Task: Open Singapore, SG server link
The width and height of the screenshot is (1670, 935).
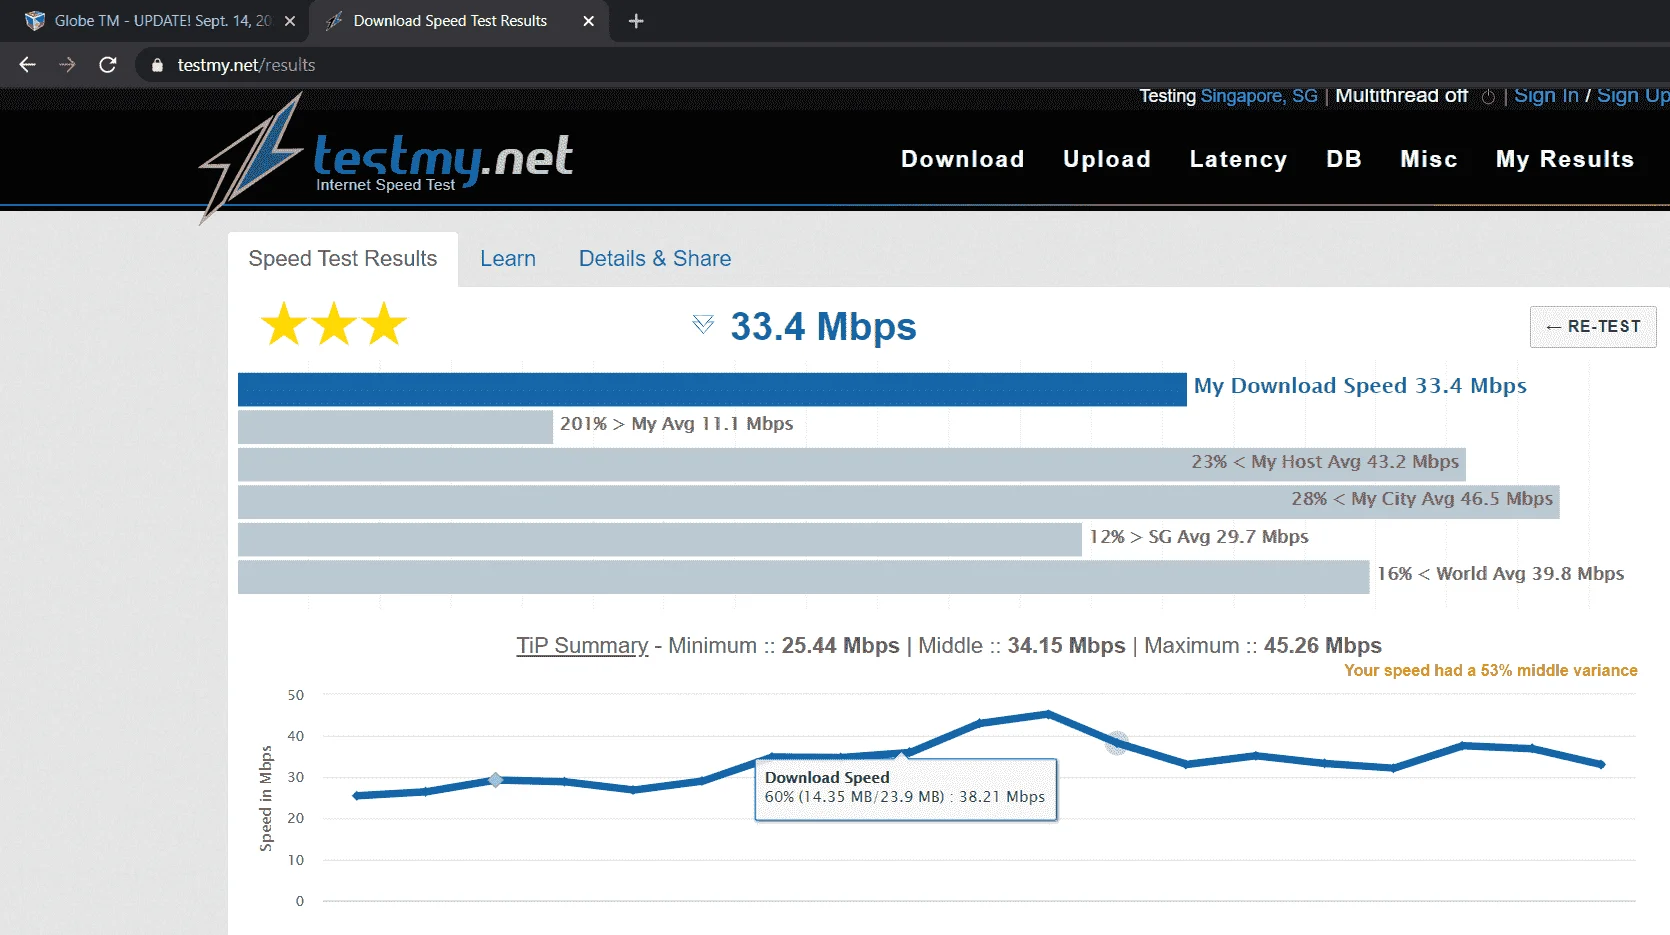Action: click(x=1259, y=96)
